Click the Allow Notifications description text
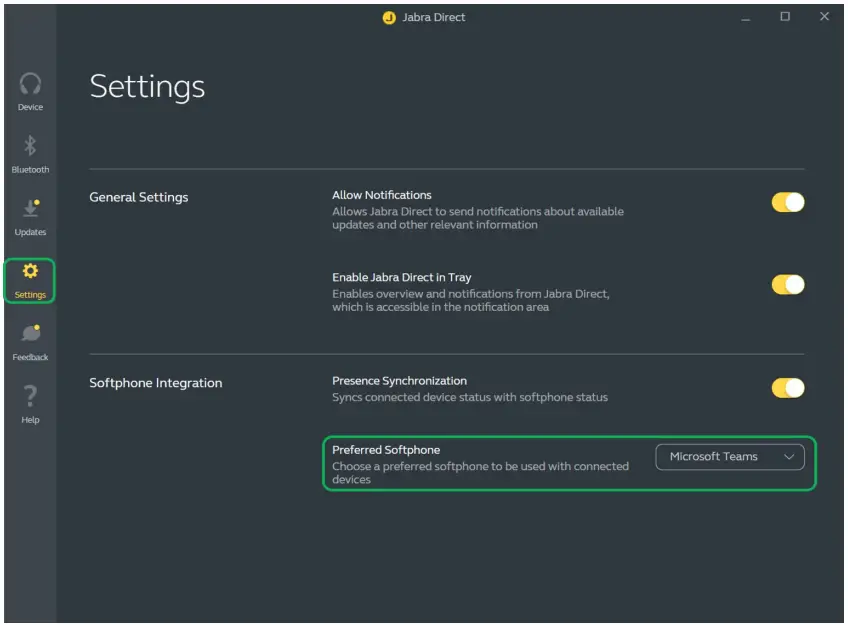The height and width of the screenshot is (625, 848). pyautogui.click(x=477, y=218)
